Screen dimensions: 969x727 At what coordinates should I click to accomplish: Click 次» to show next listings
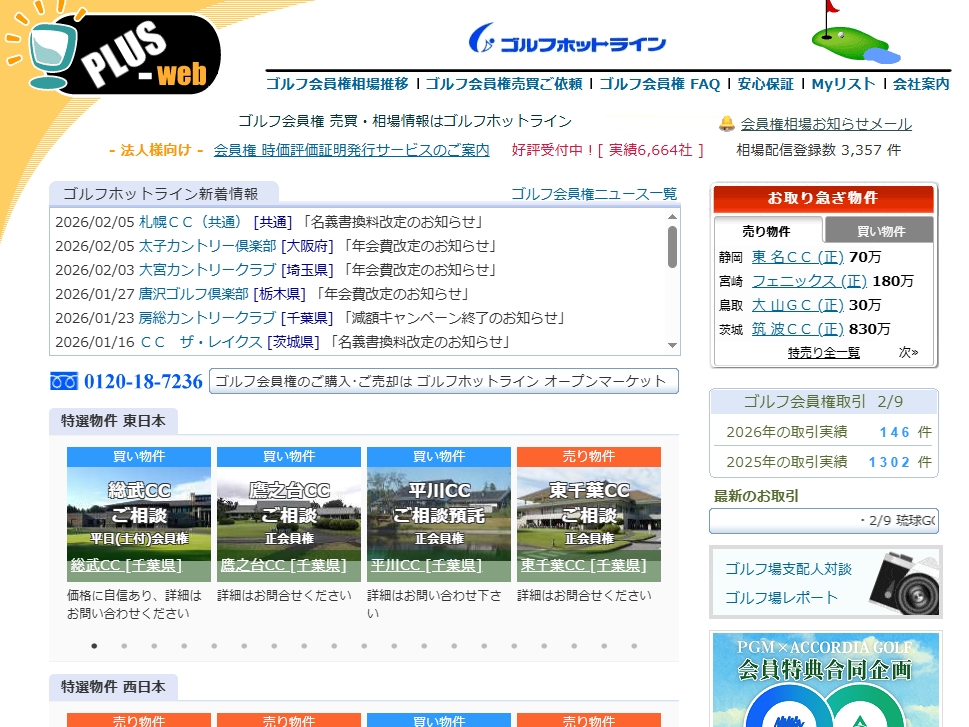(x=908, y=352)
